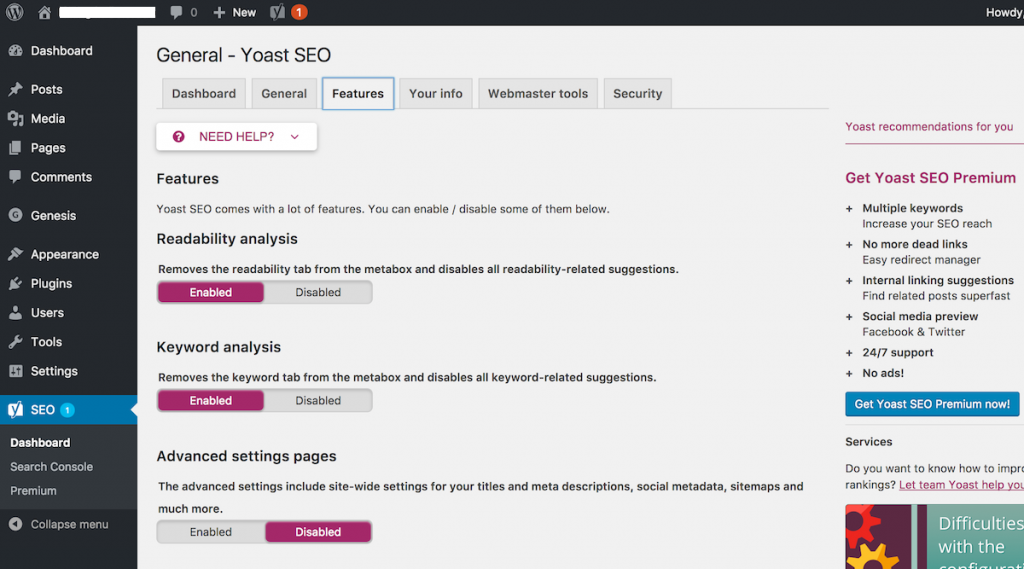Switch to the Your info tab
Screen dimensions: 1024x569
(x=436, y=93)
